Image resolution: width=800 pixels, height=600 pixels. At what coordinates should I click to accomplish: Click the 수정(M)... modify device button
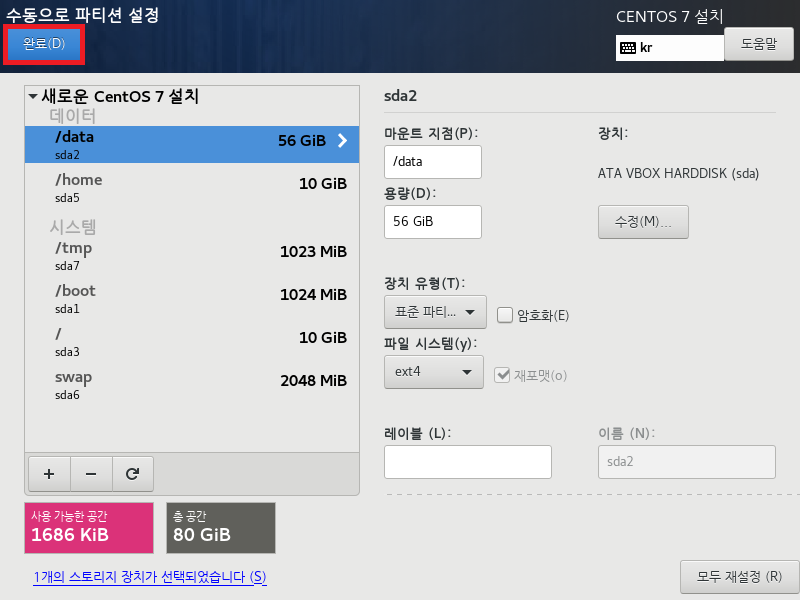(x=643, y=222)
